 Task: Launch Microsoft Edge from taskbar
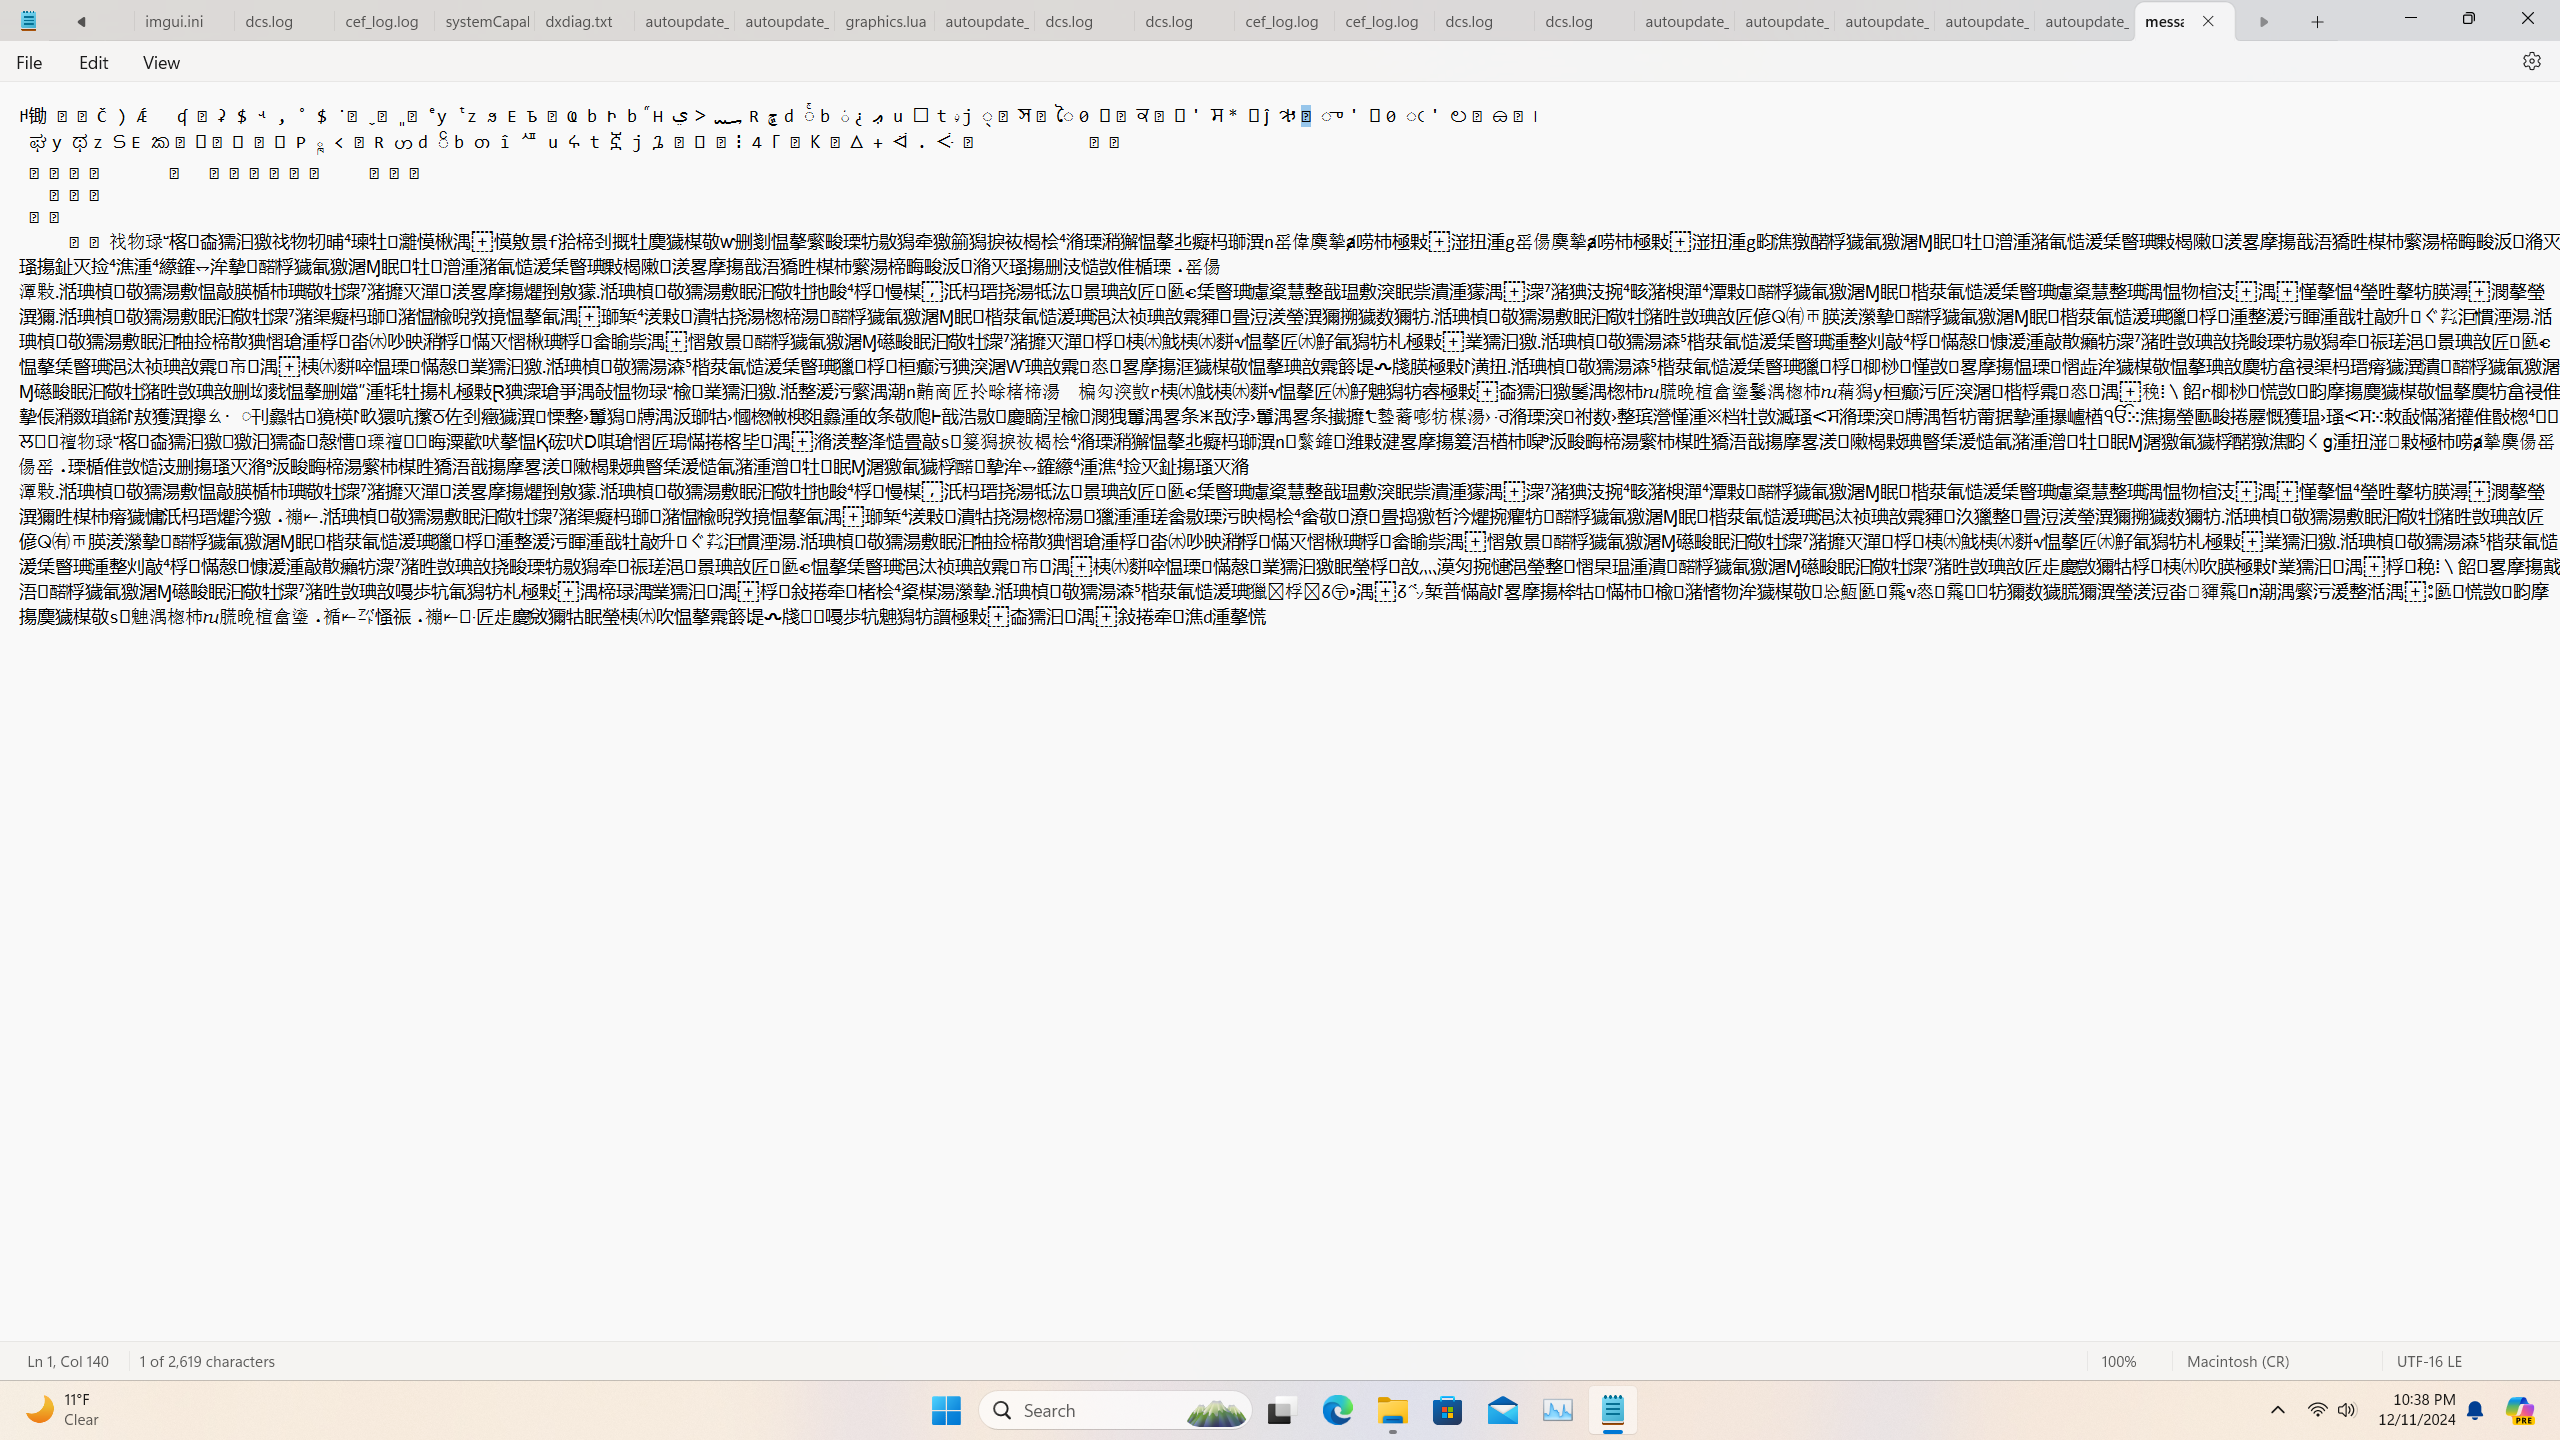tap(1337, 1410)
